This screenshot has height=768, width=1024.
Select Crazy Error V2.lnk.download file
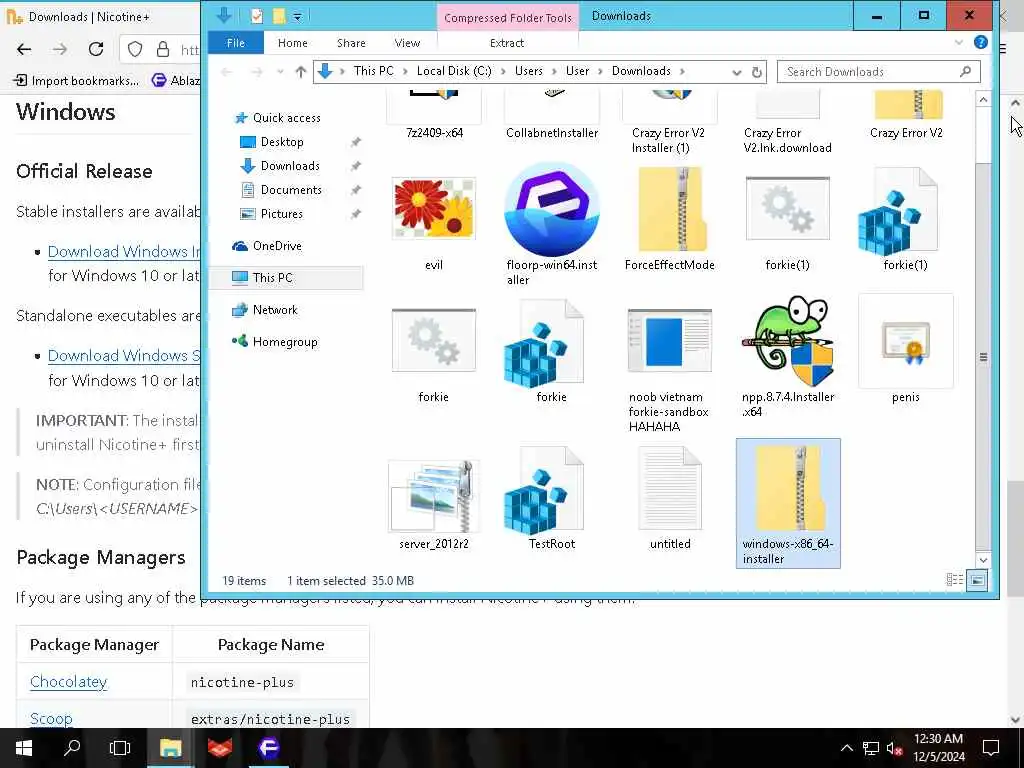pos(788,124)
